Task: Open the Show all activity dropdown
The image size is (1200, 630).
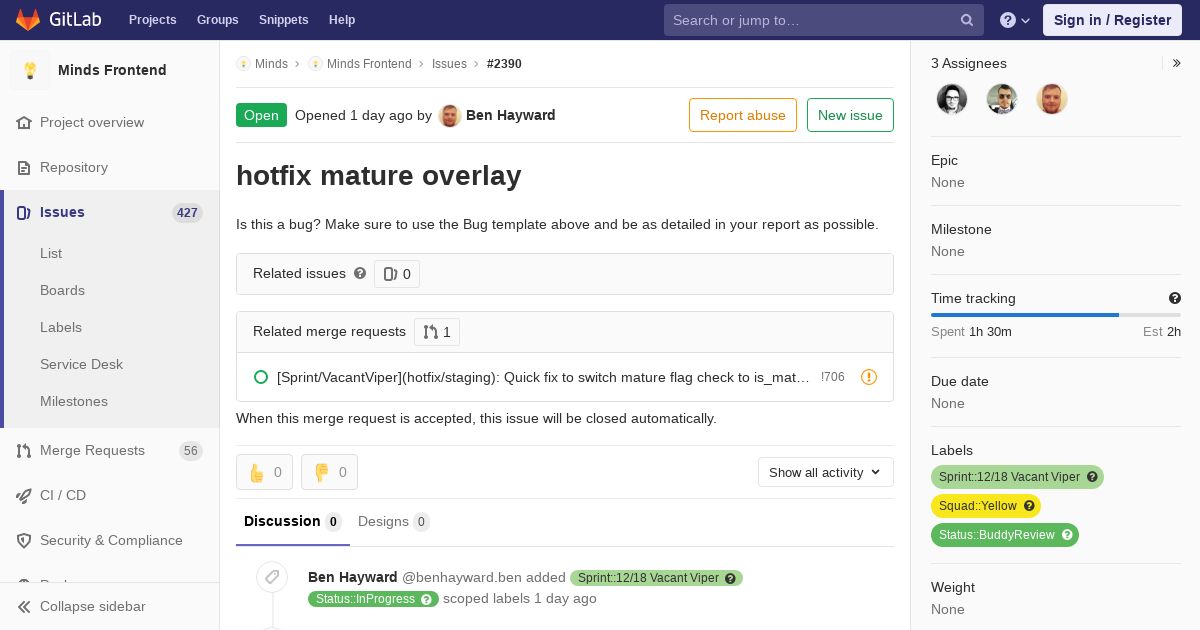Action: pyautogui.click(x=826, y=472)
